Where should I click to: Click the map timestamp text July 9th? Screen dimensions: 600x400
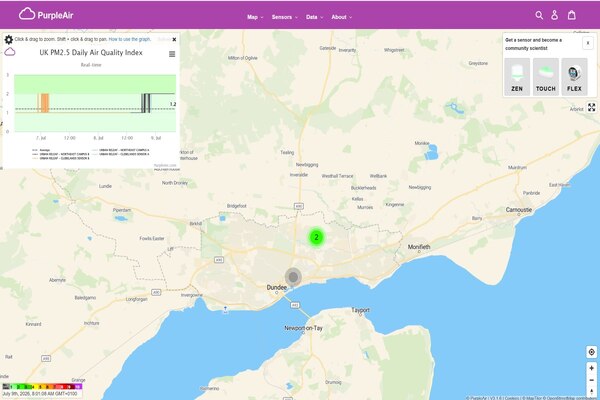coord(40,393)
